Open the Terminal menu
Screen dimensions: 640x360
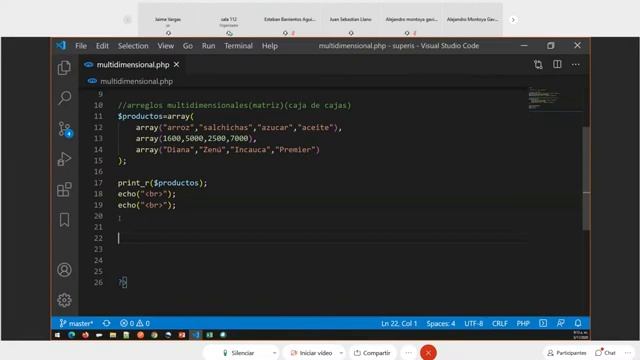(238, 46)
